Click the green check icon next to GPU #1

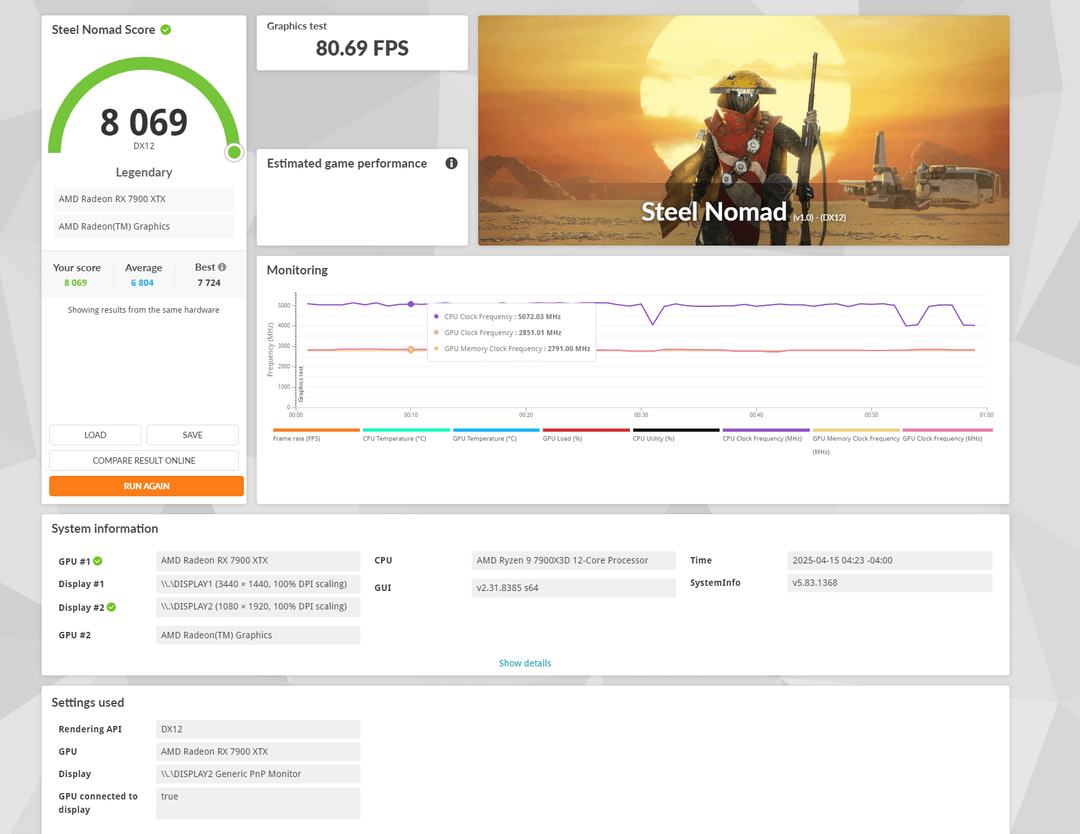click(98, 561)
